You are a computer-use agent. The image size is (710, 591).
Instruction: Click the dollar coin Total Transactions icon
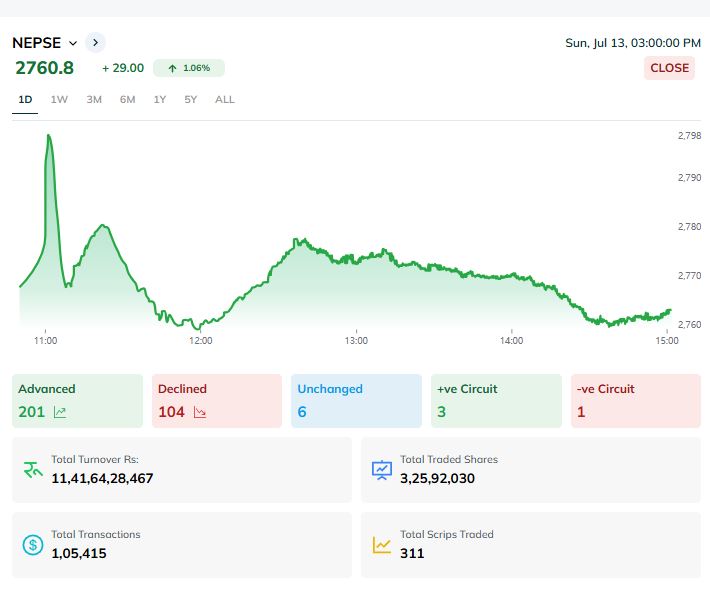tap(32, 545)
